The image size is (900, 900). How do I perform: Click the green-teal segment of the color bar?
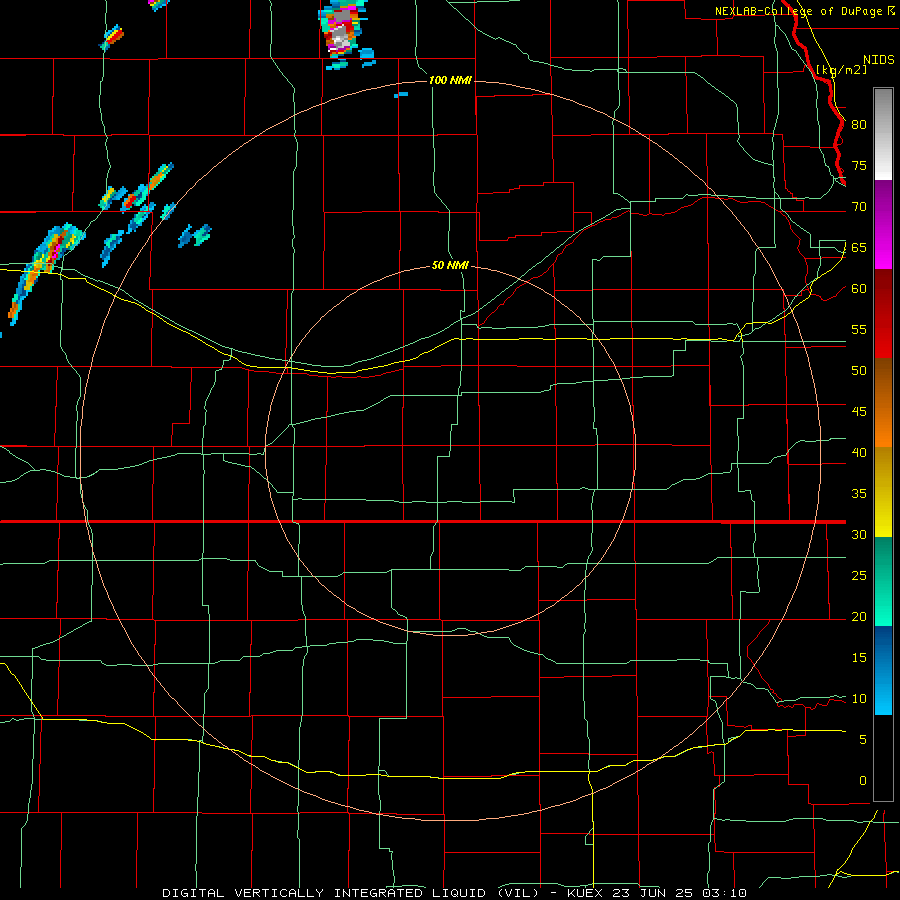[883, 581]
